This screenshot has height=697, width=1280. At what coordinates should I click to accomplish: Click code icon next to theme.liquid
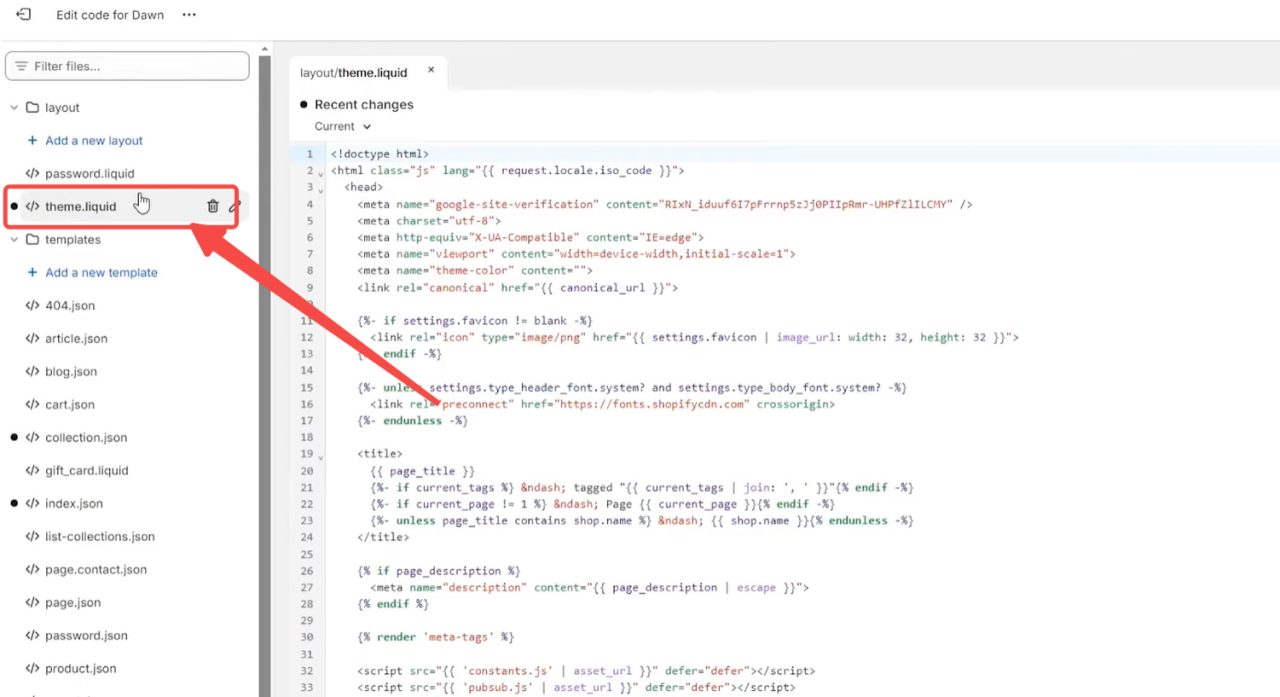coord(32,206)
